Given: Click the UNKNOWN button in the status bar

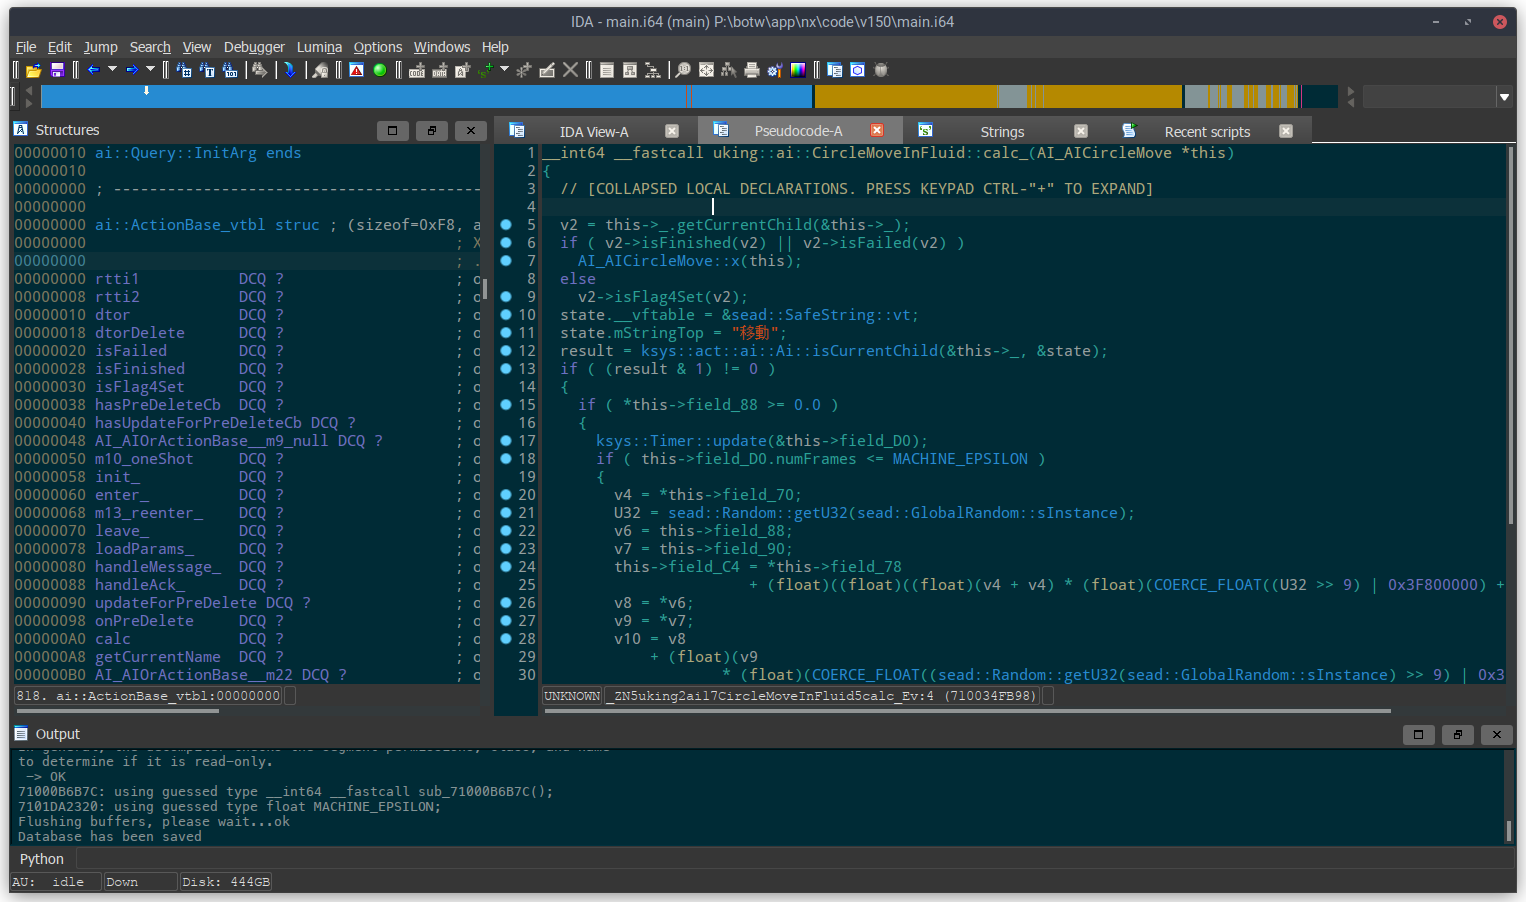Looking at the screenshot, I should pyautogui.click(x=572, y=695).
